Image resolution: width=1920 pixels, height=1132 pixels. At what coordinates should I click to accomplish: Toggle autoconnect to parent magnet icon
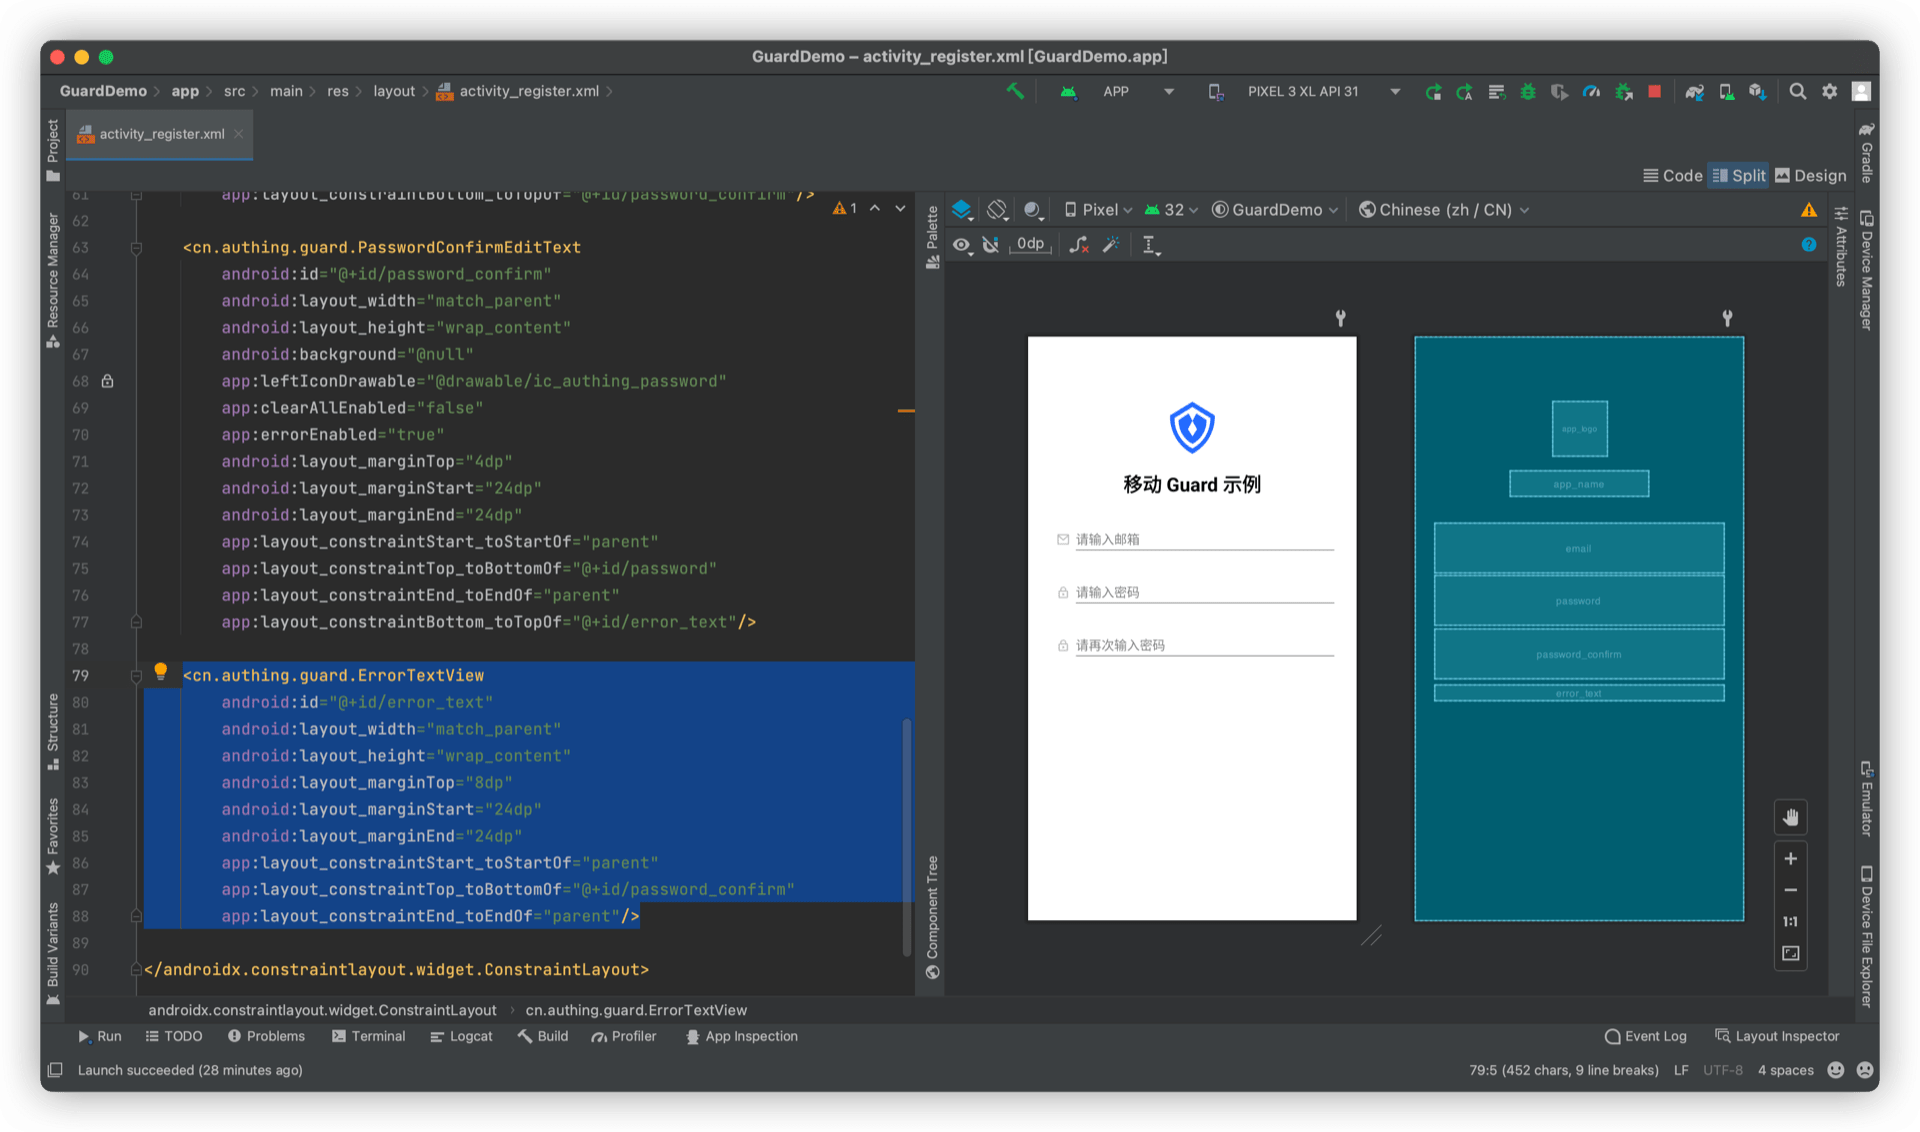tap(991, 244)
